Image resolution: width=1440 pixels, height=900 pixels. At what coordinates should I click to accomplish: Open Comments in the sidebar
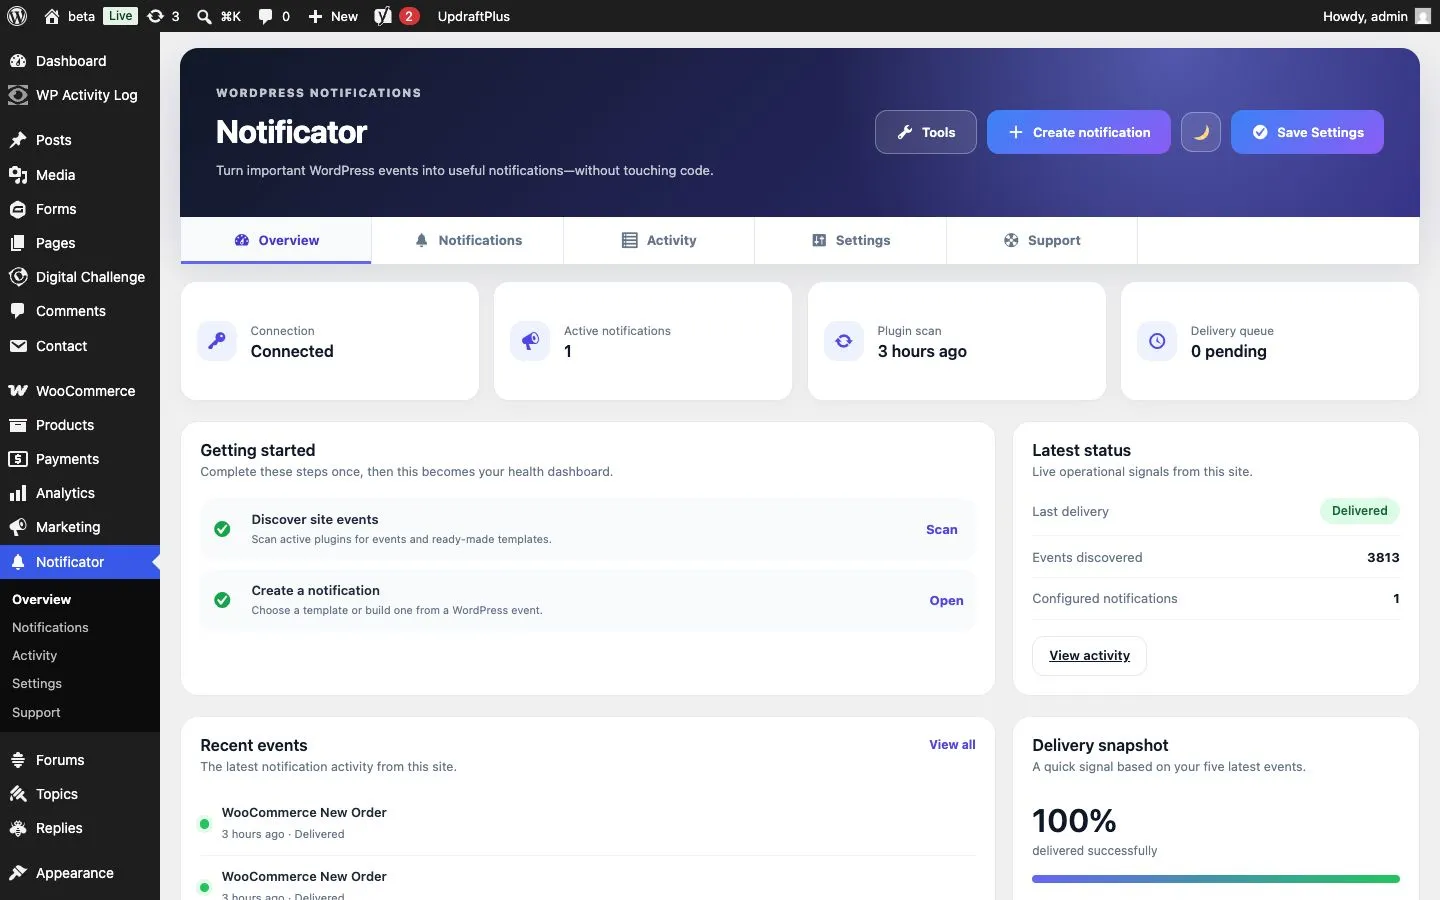[80, 311]
